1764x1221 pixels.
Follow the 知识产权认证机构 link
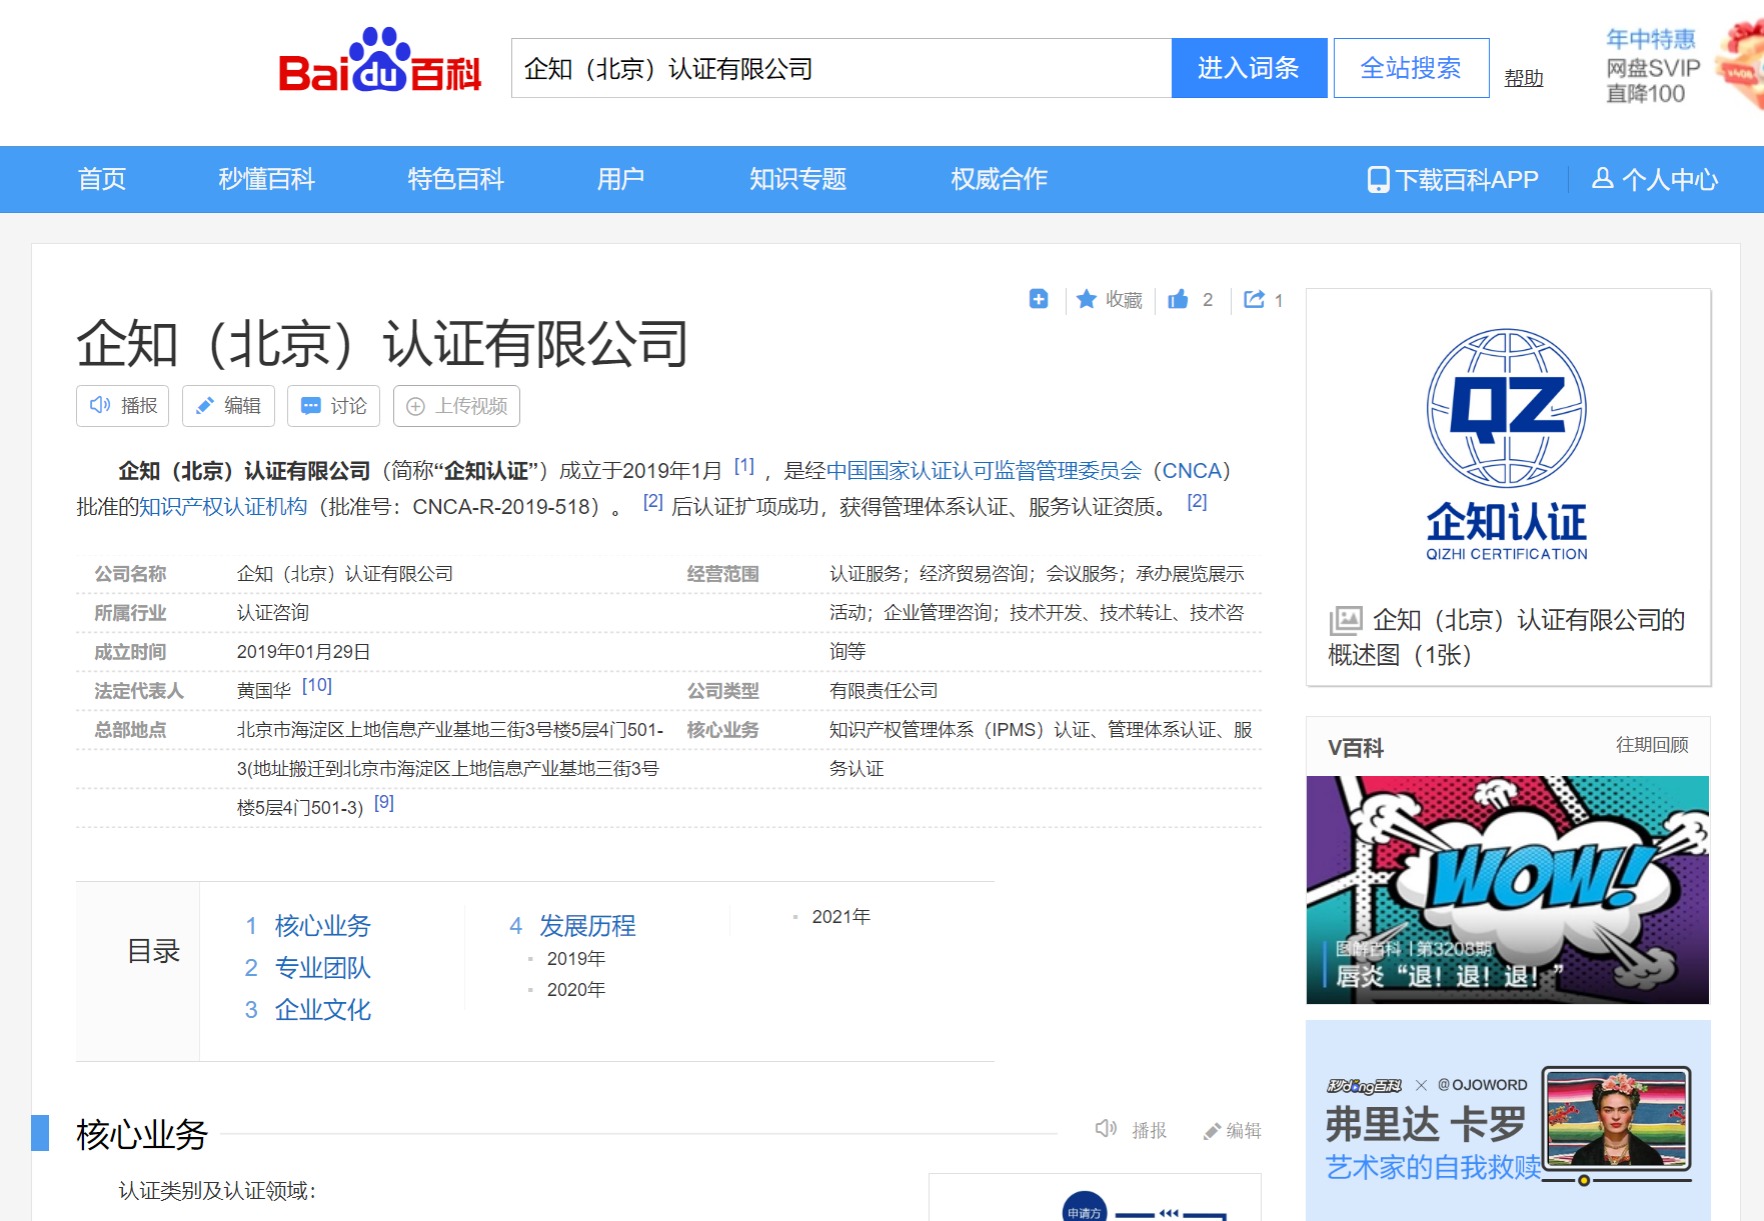pyautogui.click(x=223, y=507)
